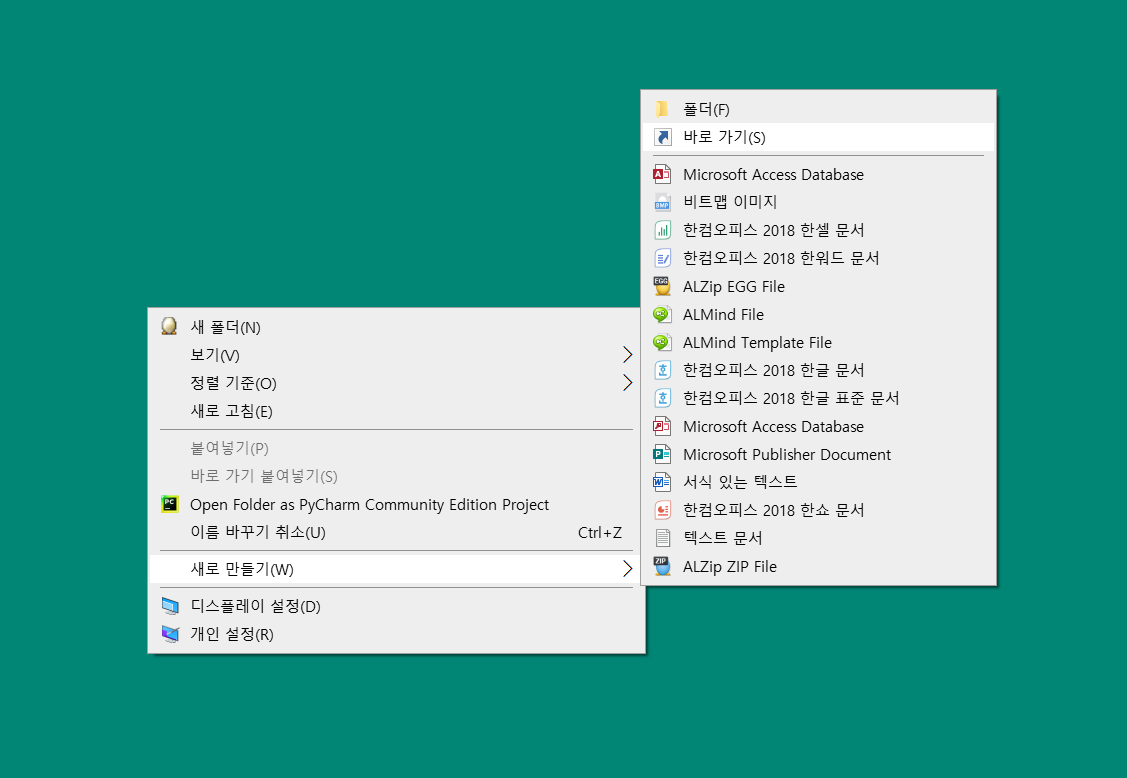Select 새로 고침(E) to refresh
1127x778 pixels.
[396, 411]
